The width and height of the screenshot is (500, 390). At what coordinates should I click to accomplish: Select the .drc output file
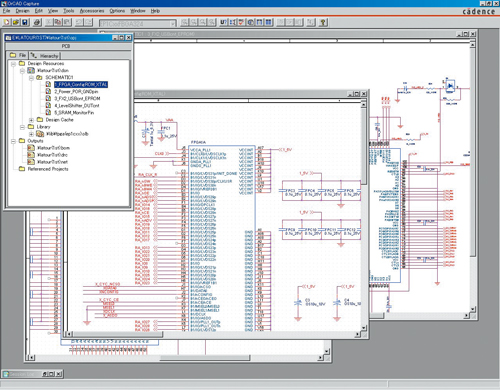point(52,155)
